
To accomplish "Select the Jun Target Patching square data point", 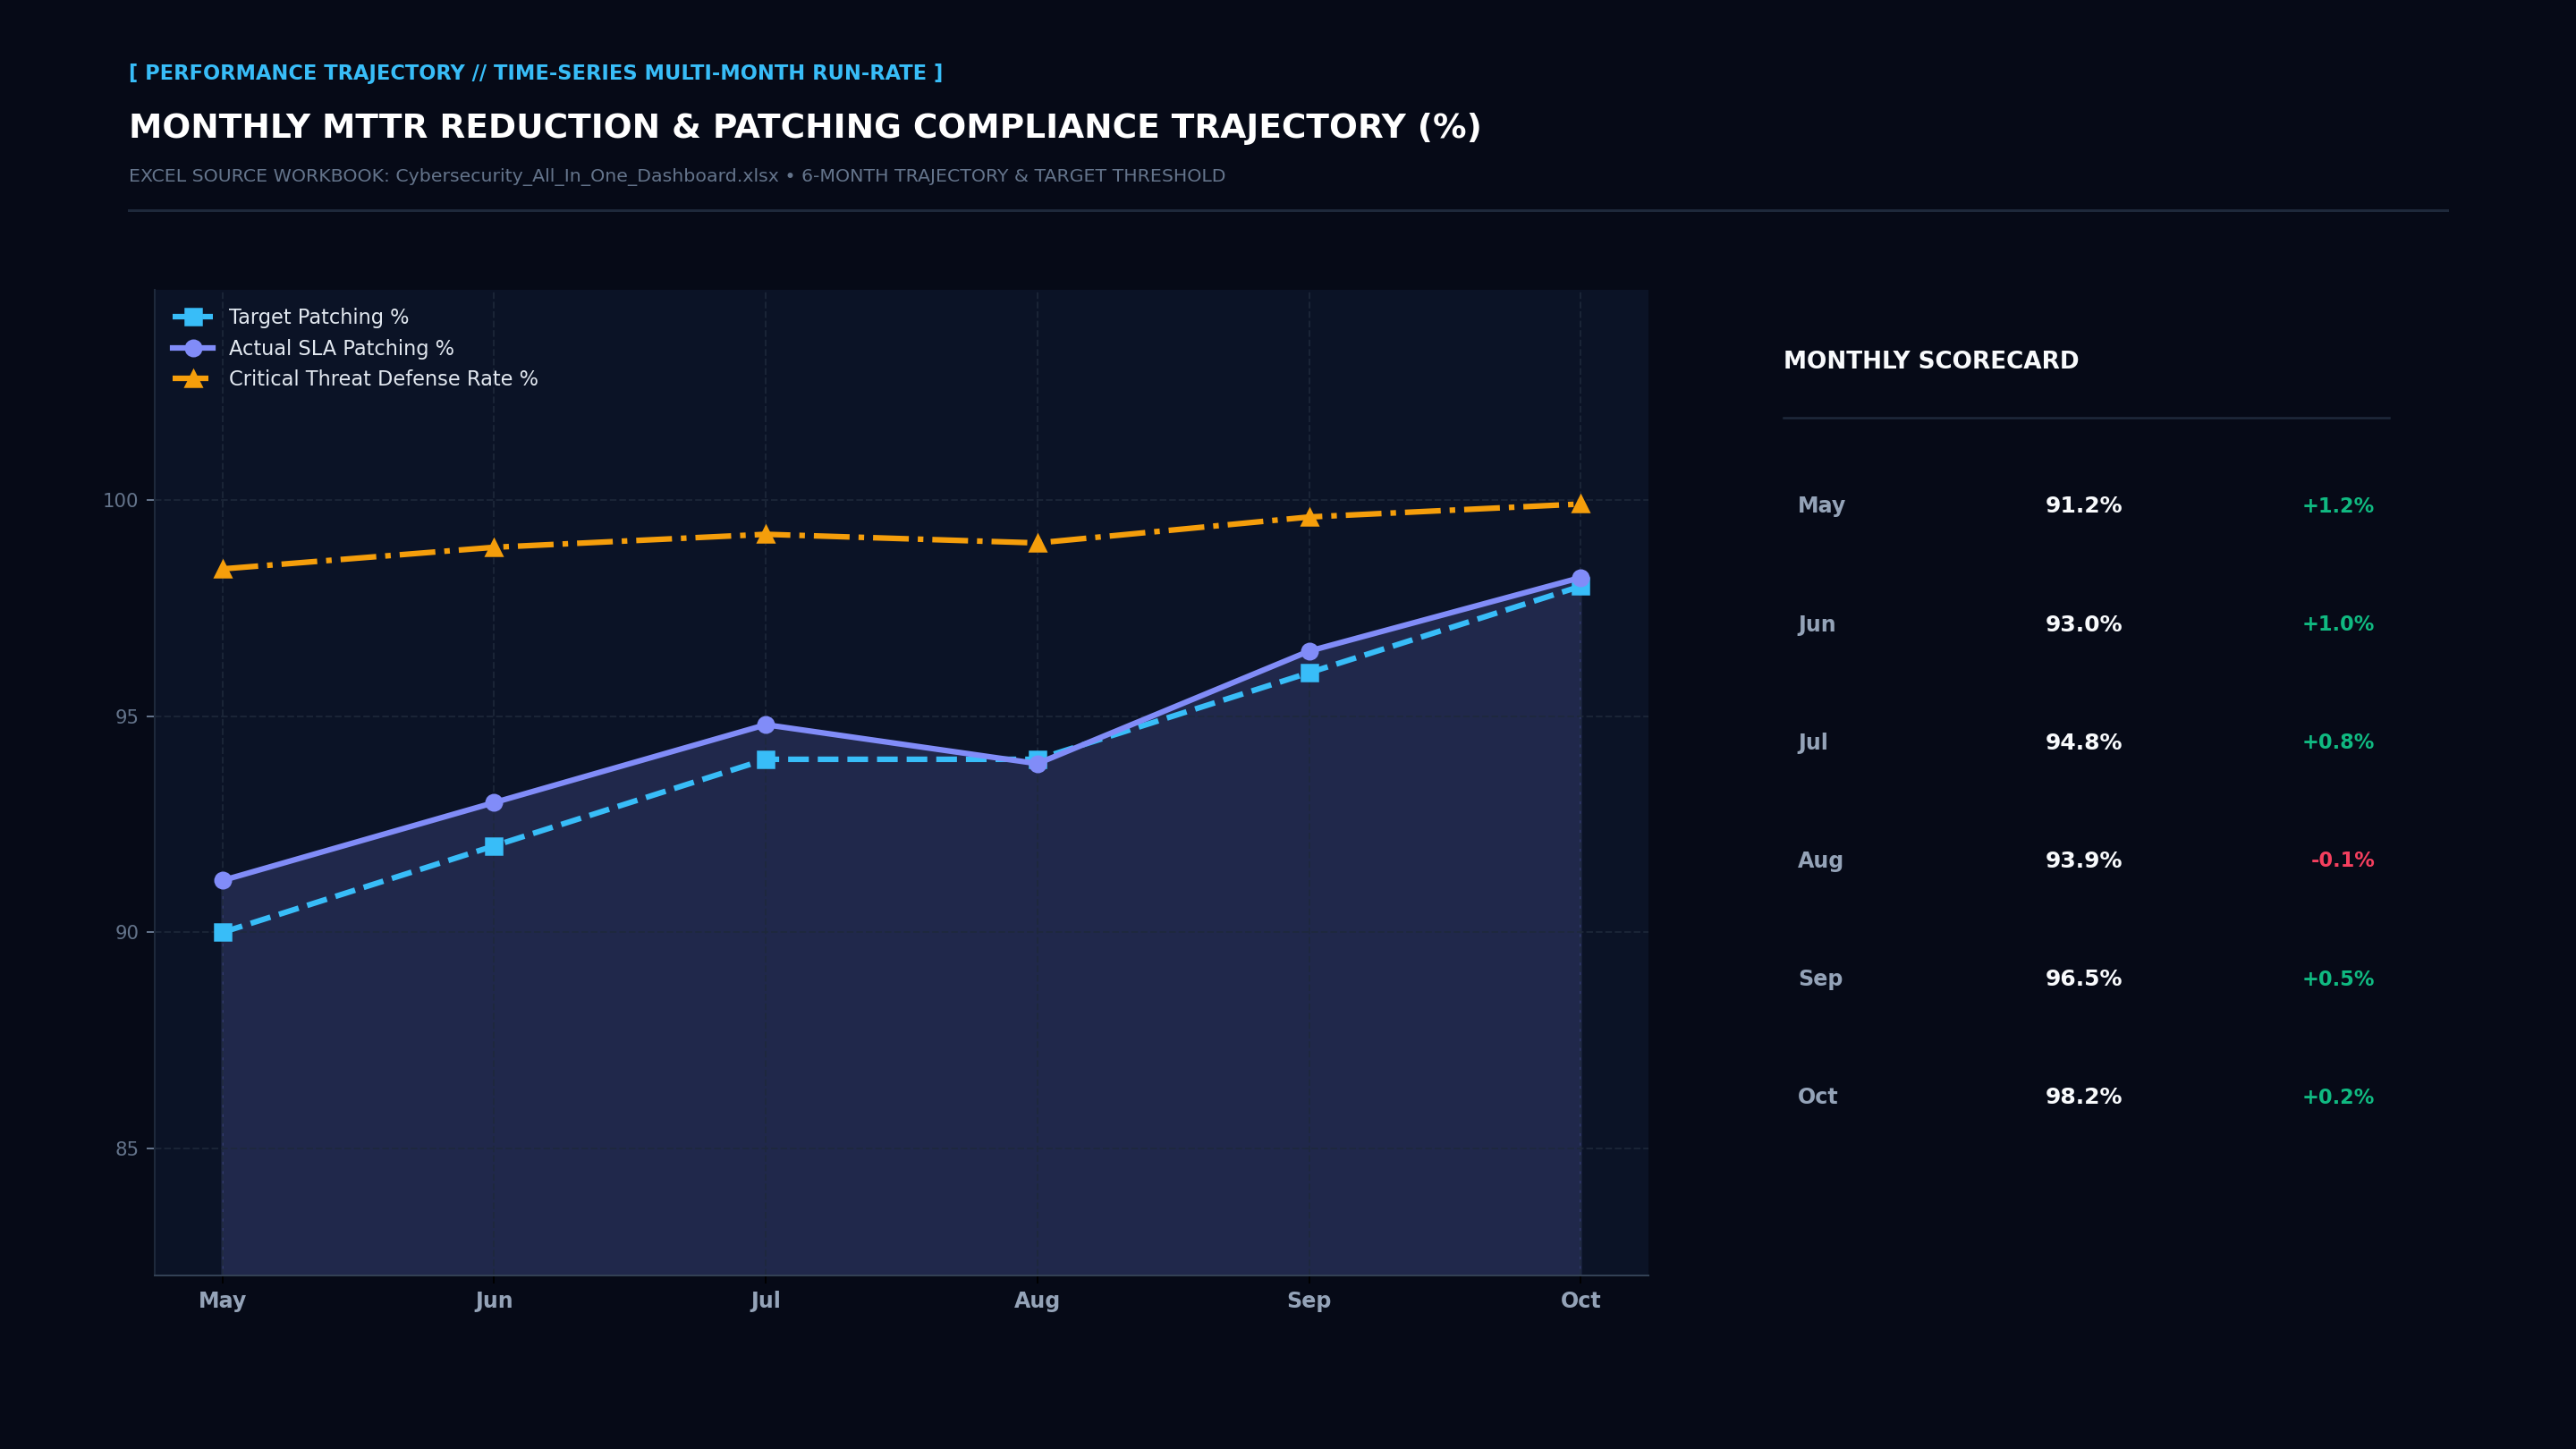I will pyautogui.click(x=494, y=846).
